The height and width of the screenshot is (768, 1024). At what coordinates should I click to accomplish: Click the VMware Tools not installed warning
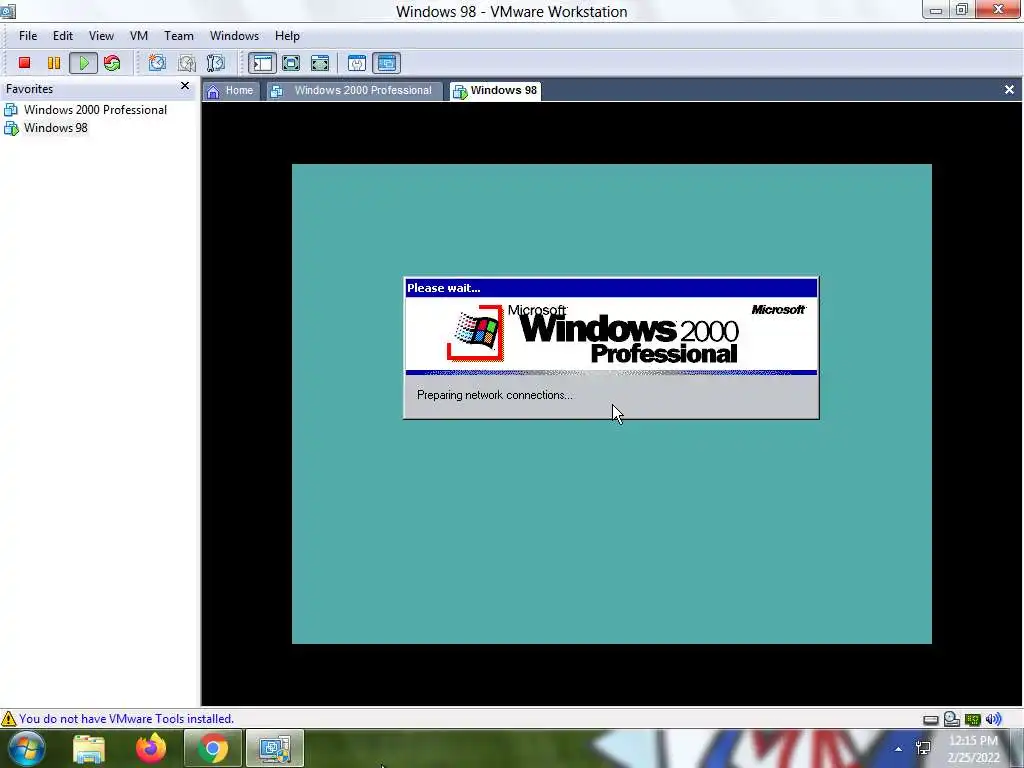pos(126,718)
